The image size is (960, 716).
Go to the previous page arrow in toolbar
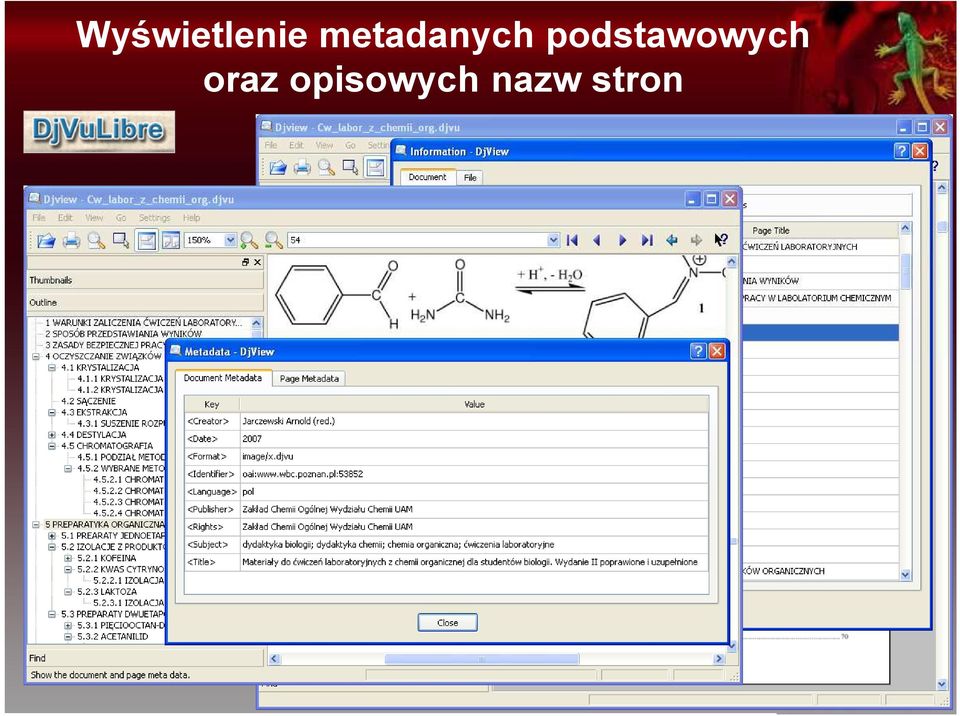click(x=597, y=241)
